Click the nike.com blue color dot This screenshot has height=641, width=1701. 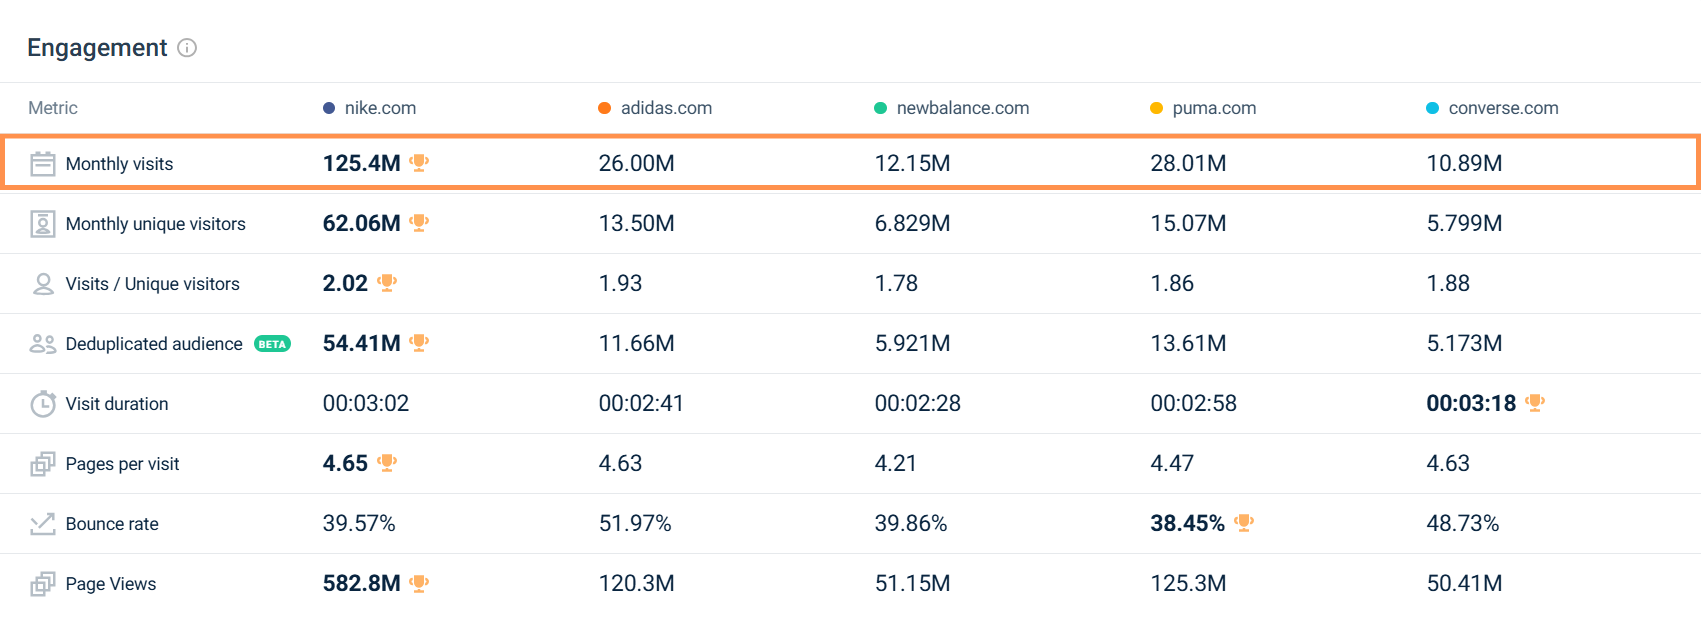tap(329, 108)
